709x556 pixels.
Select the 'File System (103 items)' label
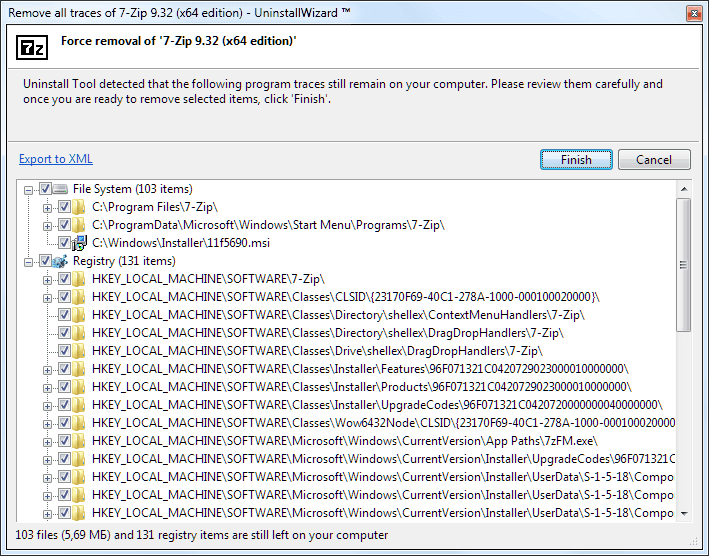coord(133,189)
